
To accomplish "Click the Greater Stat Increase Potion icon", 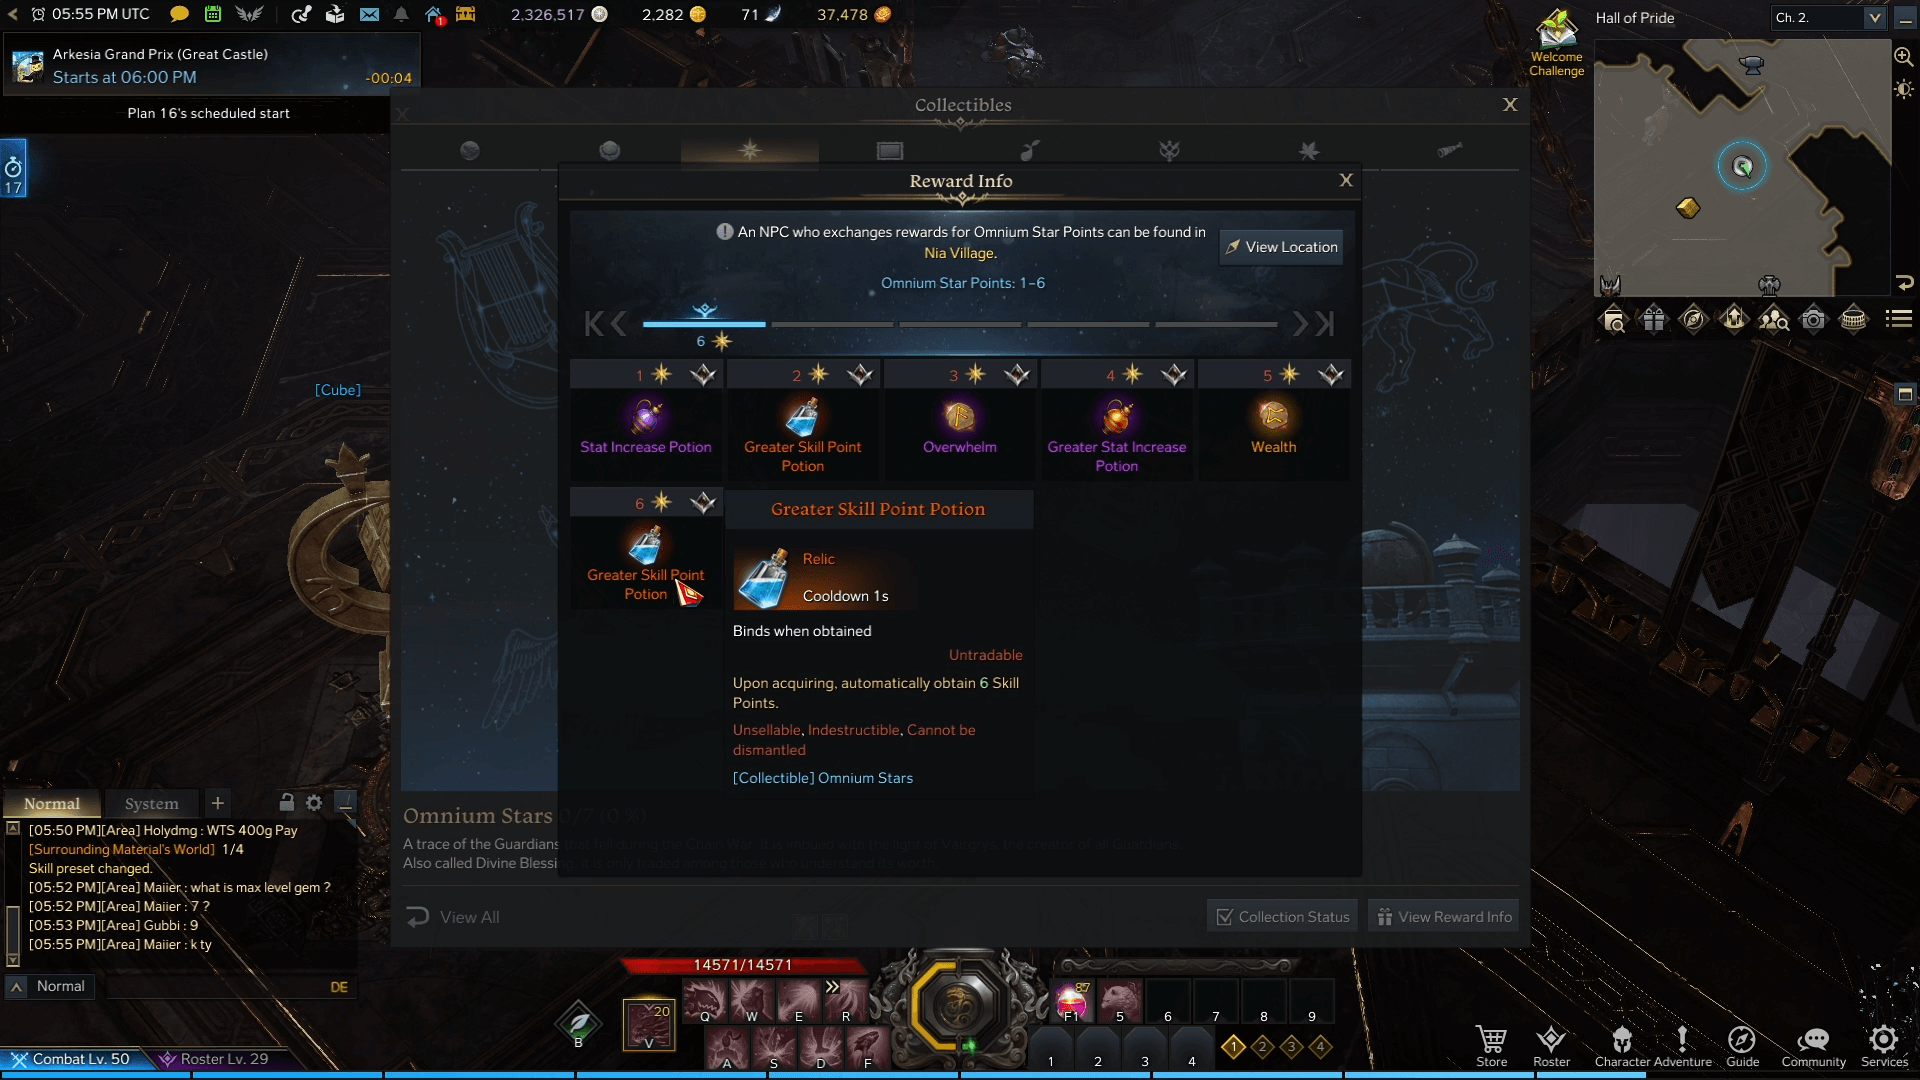I will pos(1117,415).
